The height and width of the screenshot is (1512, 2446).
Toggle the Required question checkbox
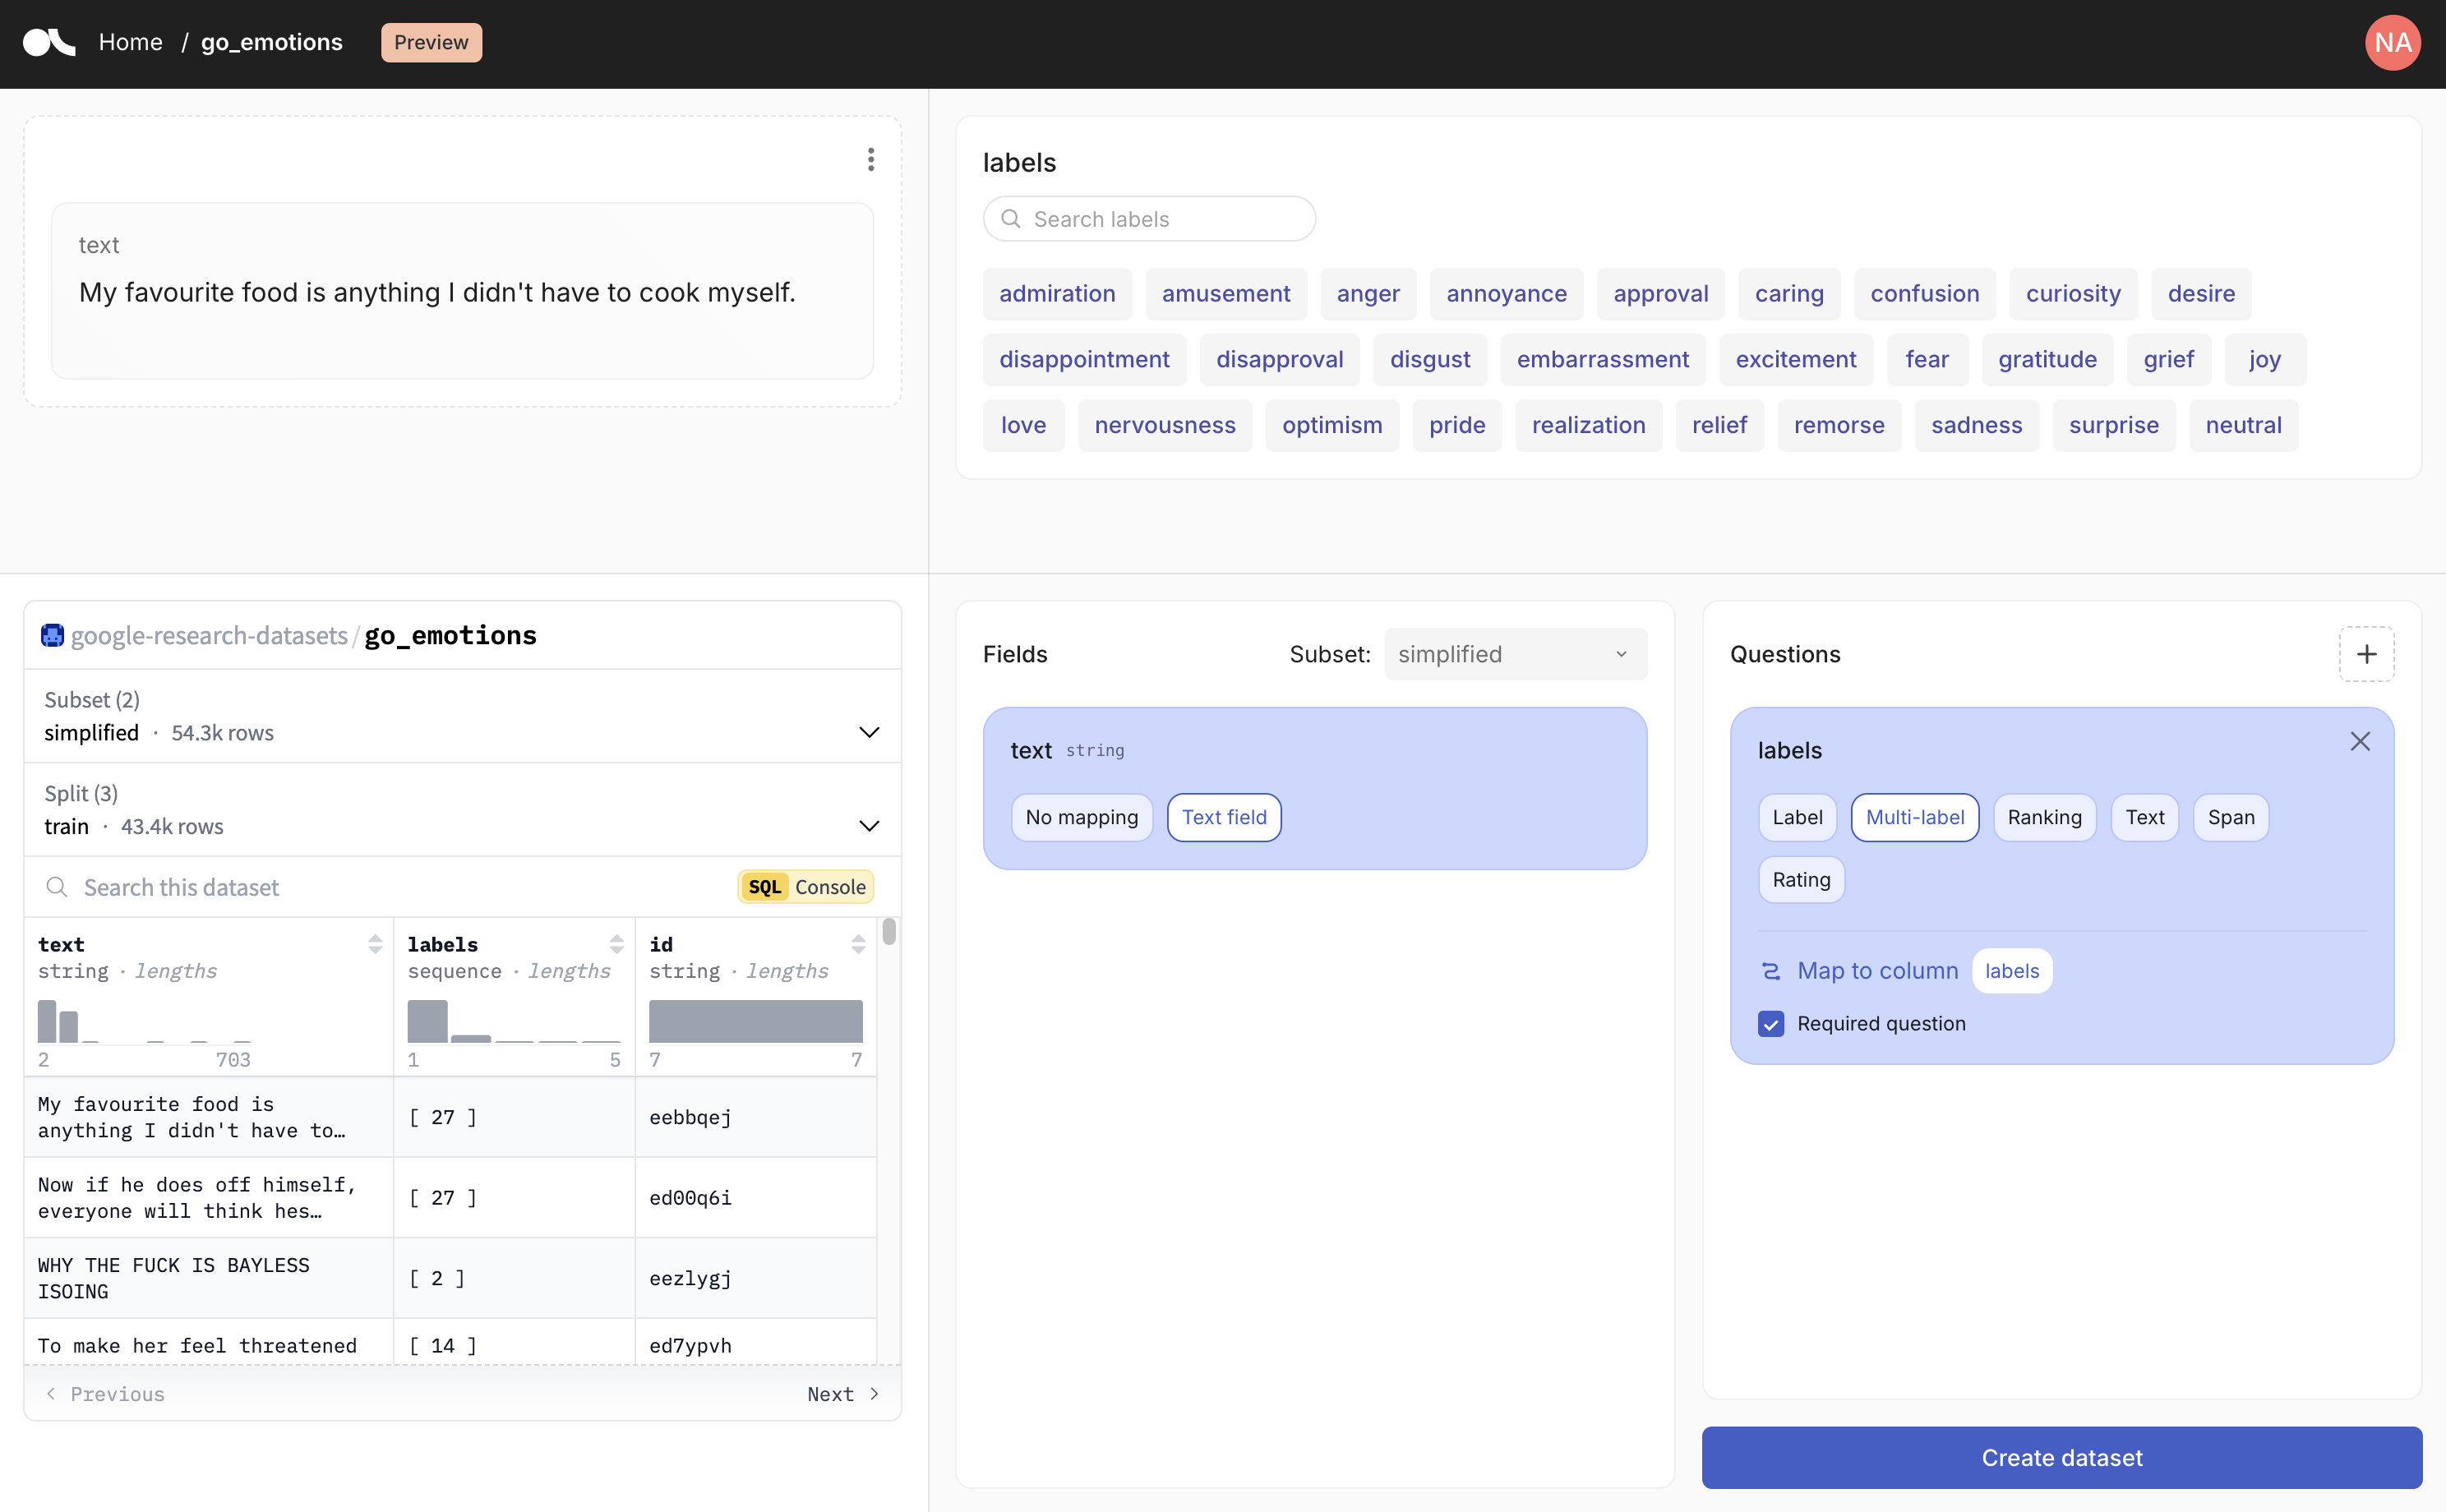tap(1771, 1023)
